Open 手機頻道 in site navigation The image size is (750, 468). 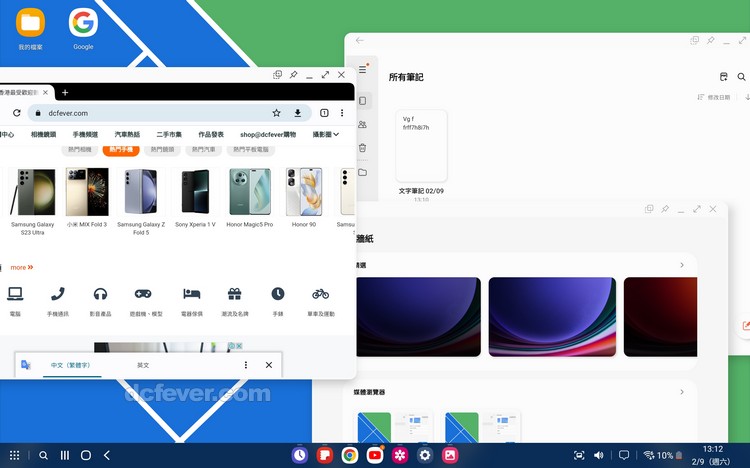point(85,134)
